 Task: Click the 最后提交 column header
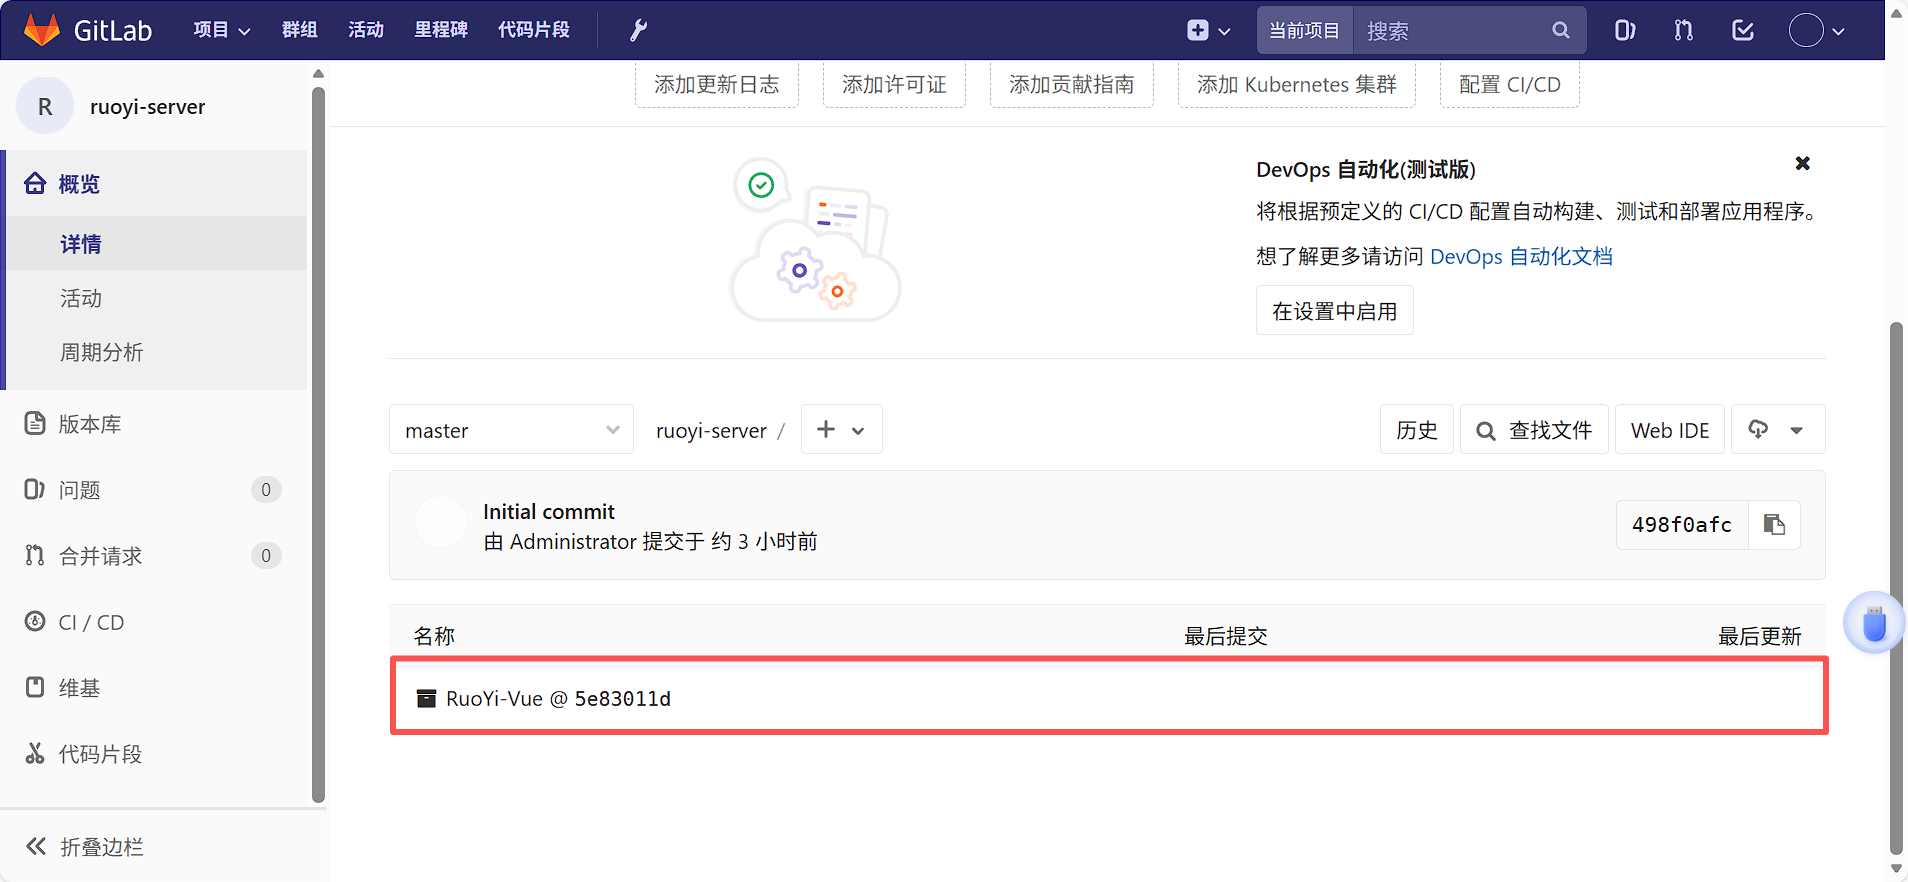[x=1225, y=636]
